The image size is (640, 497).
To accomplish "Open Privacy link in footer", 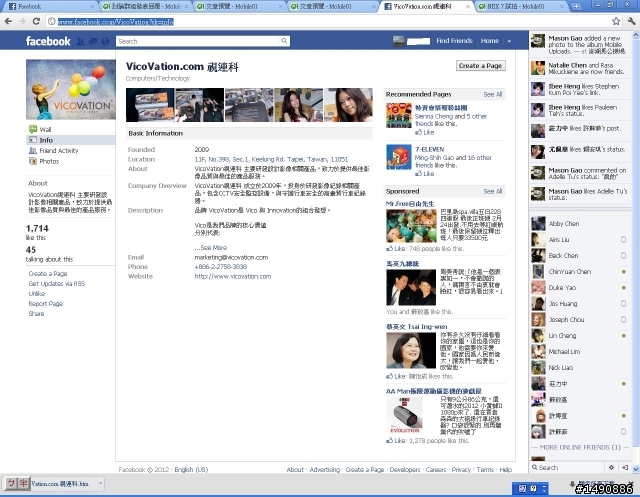I will pos(461,470).
